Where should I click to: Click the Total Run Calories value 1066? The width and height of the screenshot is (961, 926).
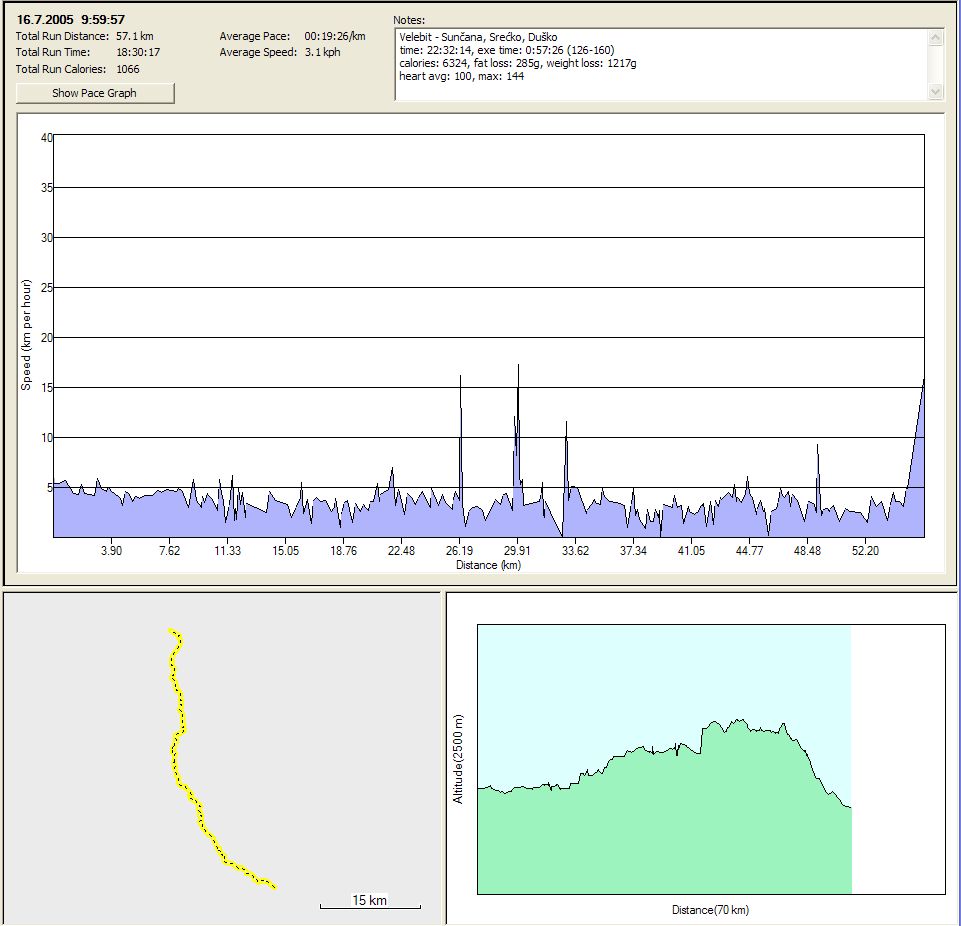[x=128, y=69]
